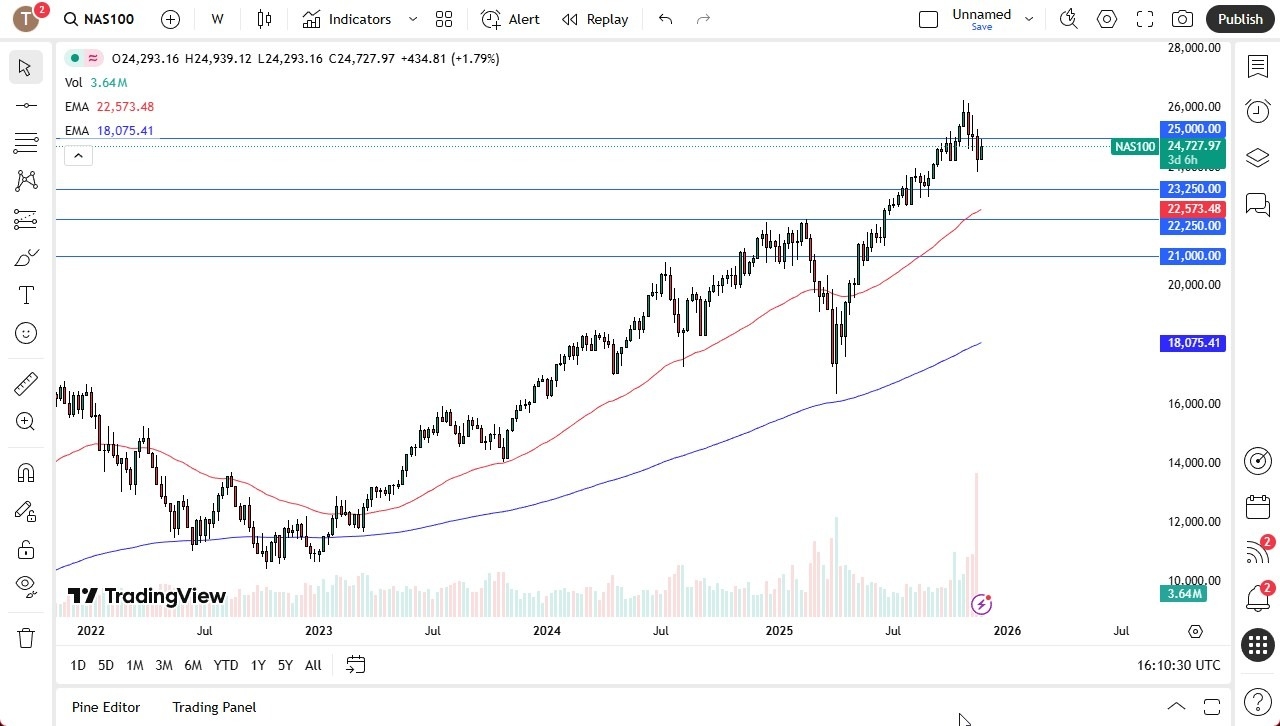Select the trend line tool
Screen dimensions: 1280x726
click(25, 105)
